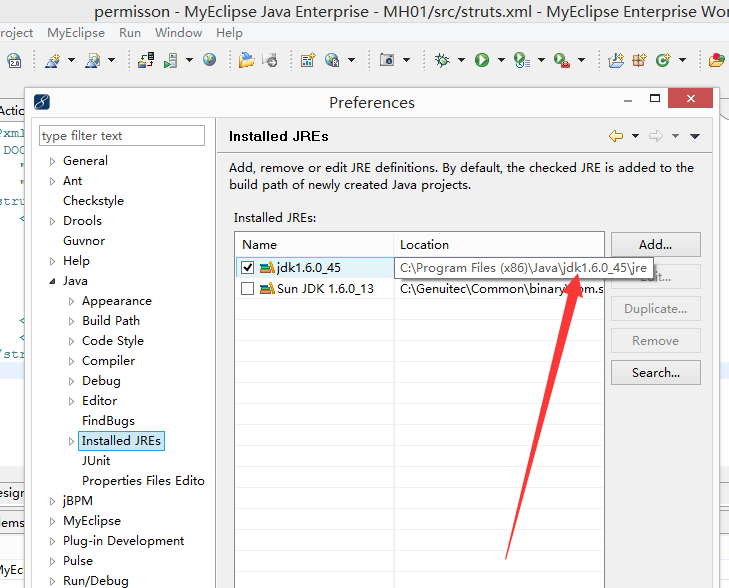Viewport: 729px width, 588px height.
Task: Collapse the Java preferences tree node
Action: click(x=52, y=281)
